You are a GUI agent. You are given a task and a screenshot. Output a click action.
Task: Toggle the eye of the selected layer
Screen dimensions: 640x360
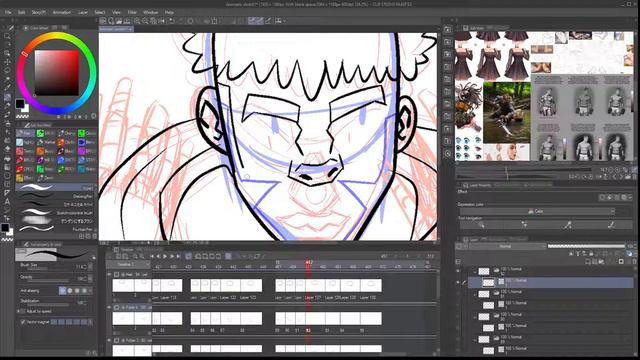(458, 282)
